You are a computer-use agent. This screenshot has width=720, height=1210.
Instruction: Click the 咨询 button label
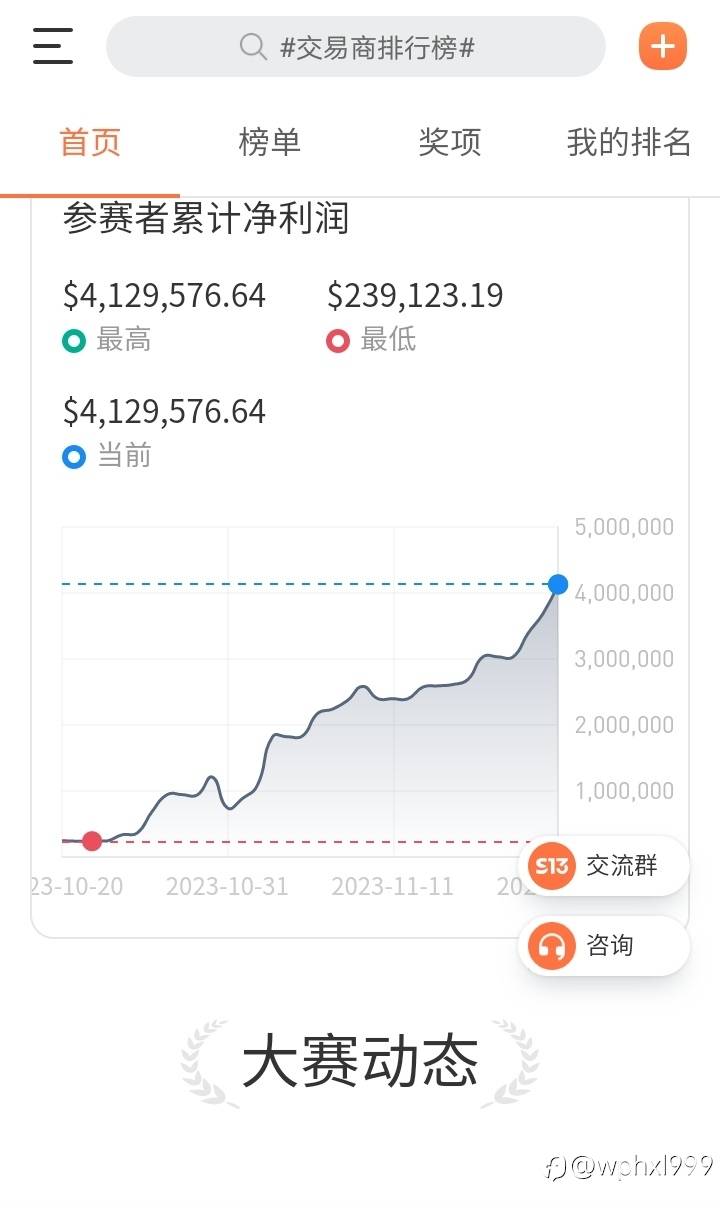pyautogui.click(x=610, y=945)
